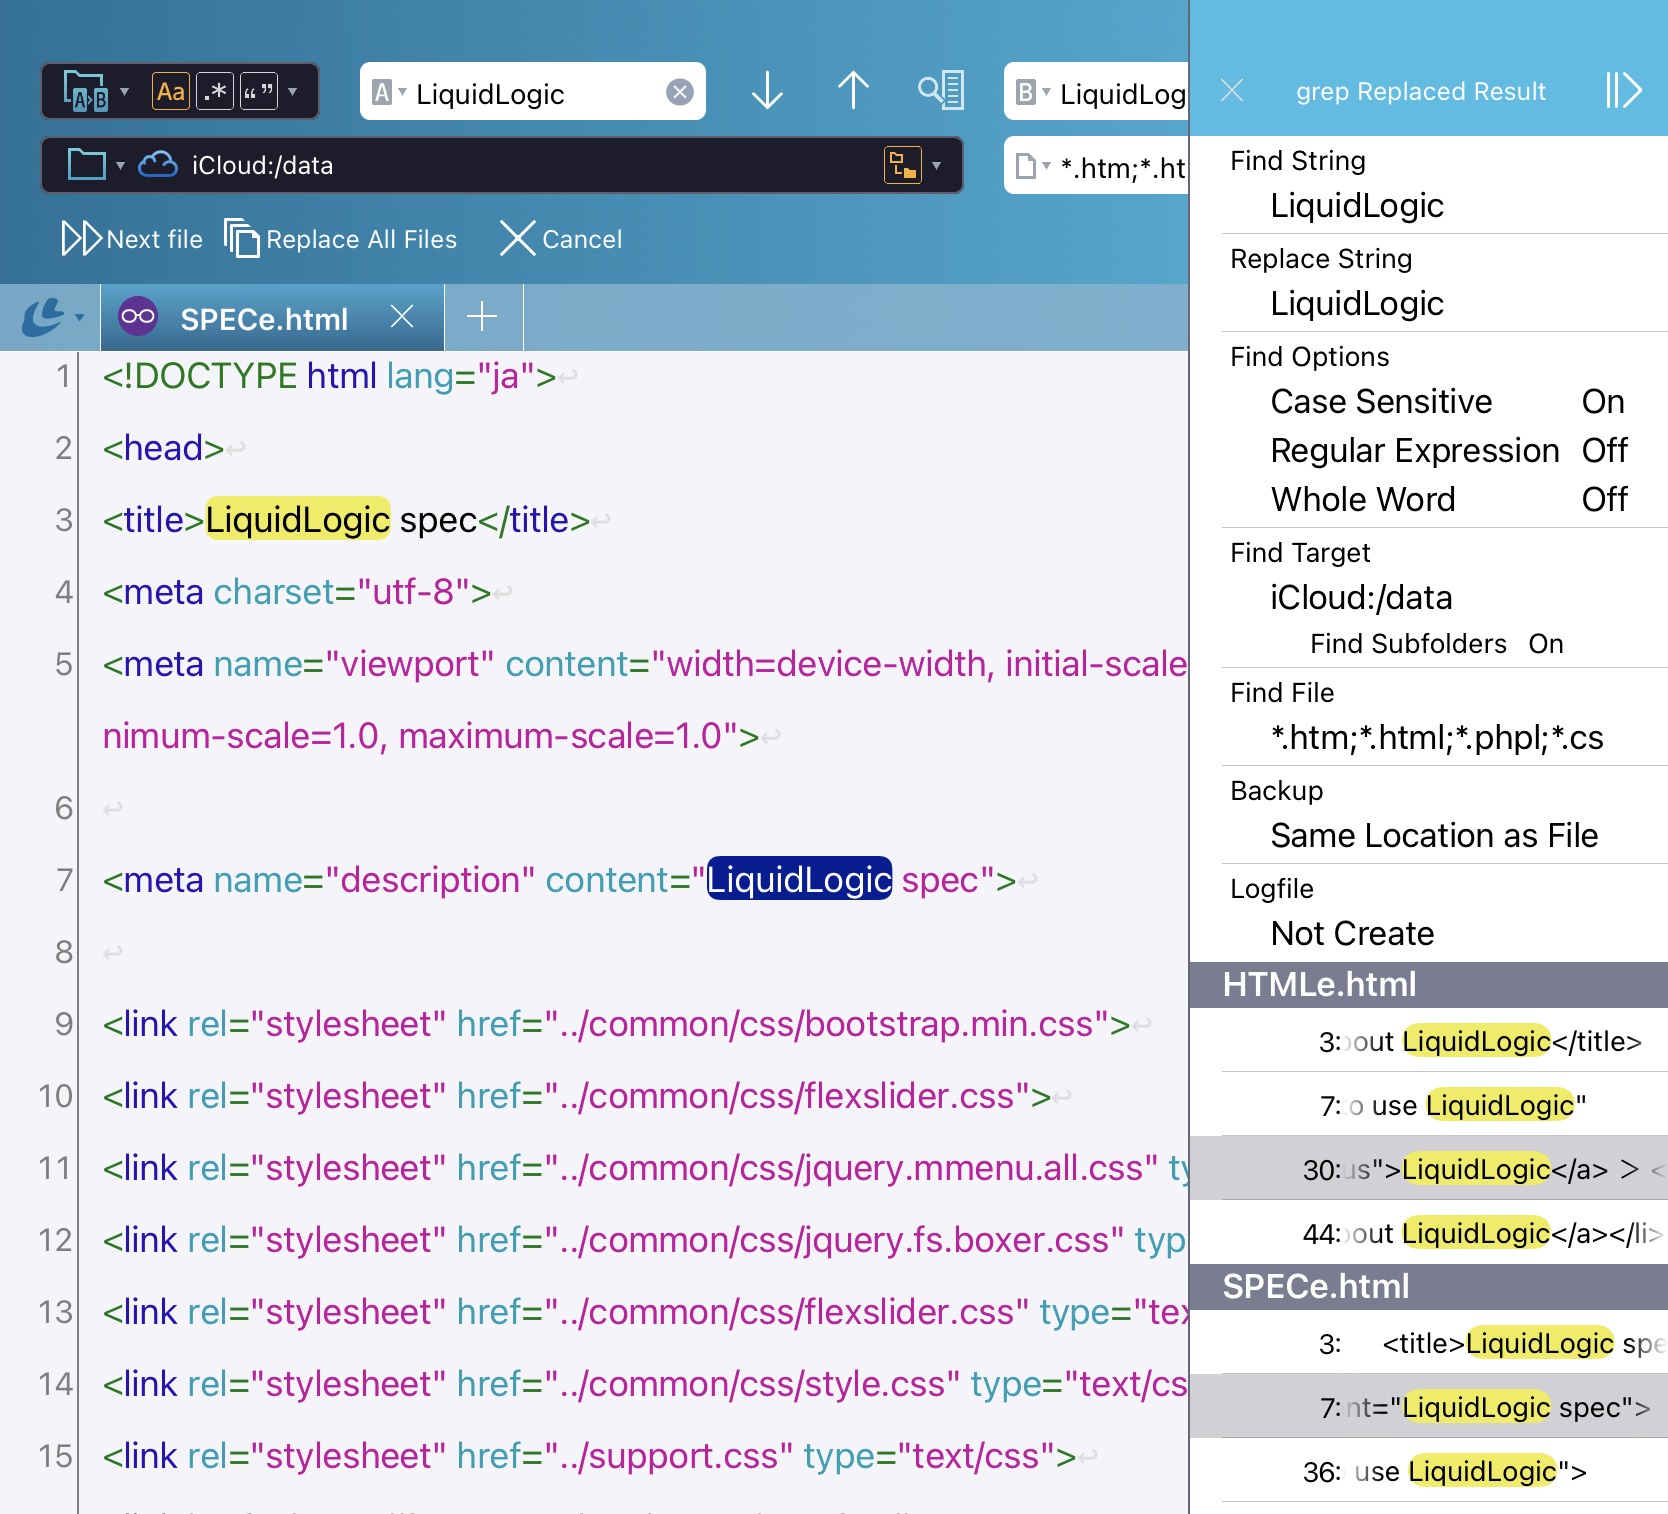Image resolution: width=1668 pixels, height=1514 pixels.
Task: Open the find results list icon
Action: point(940,91)
